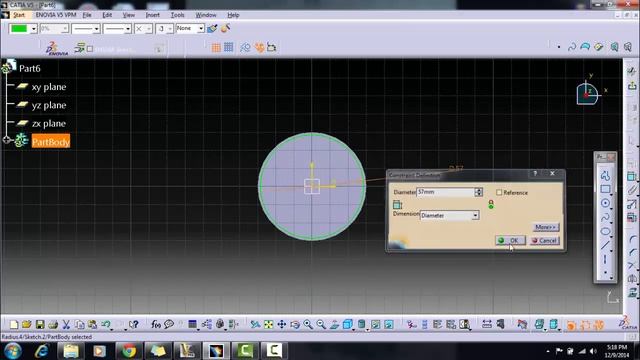Select the Axis sketch tool
Screen dimensions: 640x360
point(605,259)
